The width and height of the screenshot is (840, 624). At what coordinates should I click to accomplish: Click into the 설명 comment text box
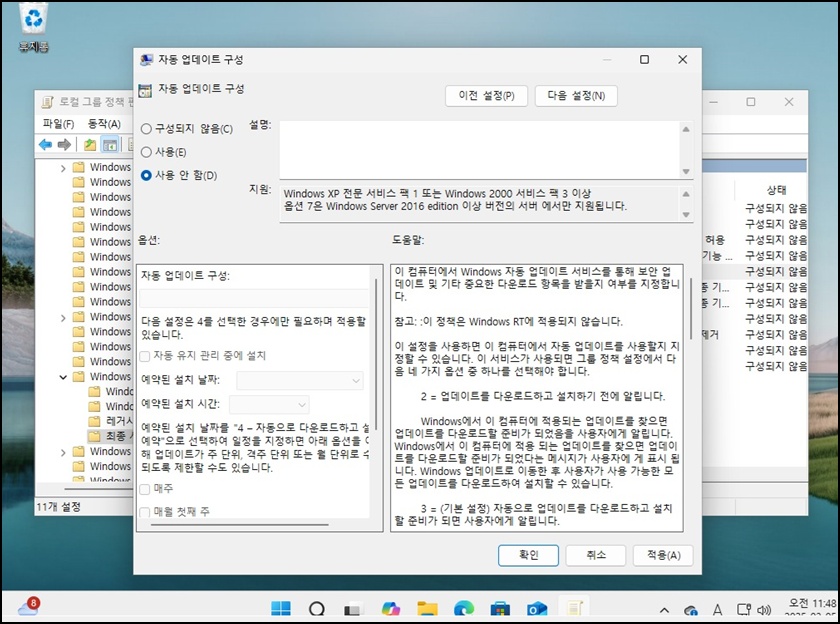479,150
